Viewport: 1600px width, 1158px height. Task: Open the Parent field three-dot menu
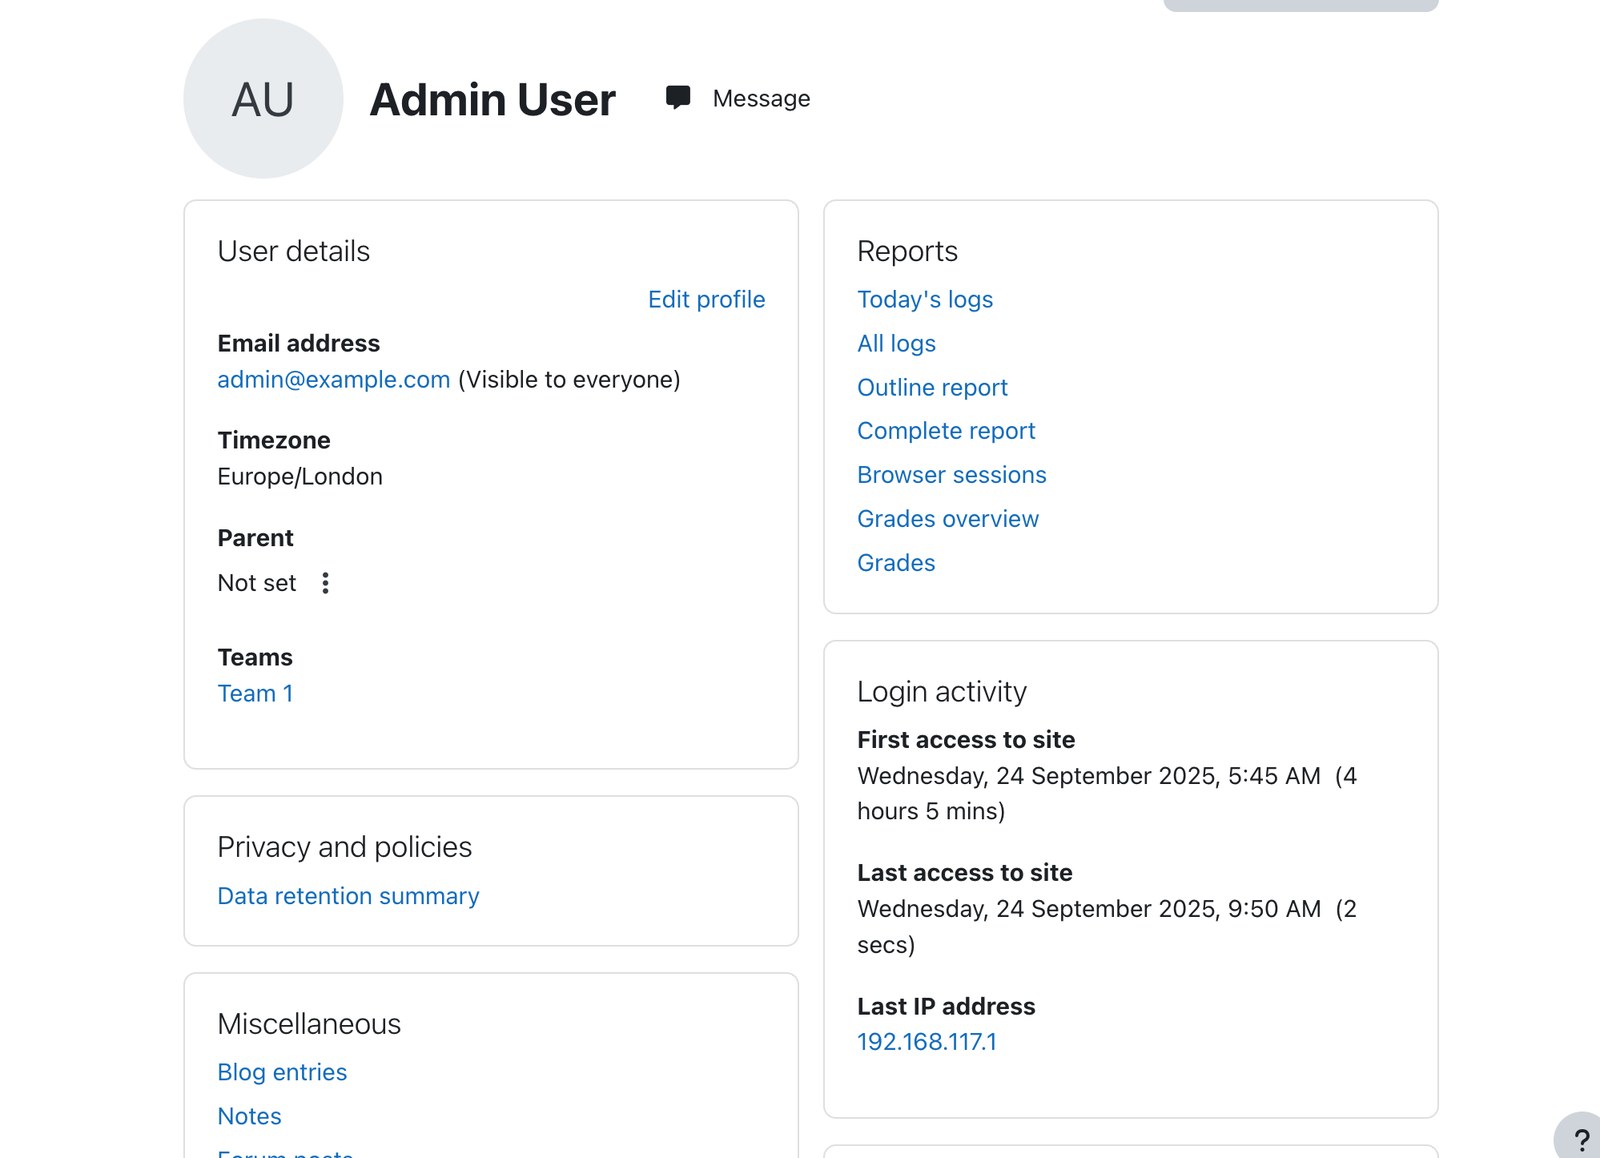pos(325,583)
